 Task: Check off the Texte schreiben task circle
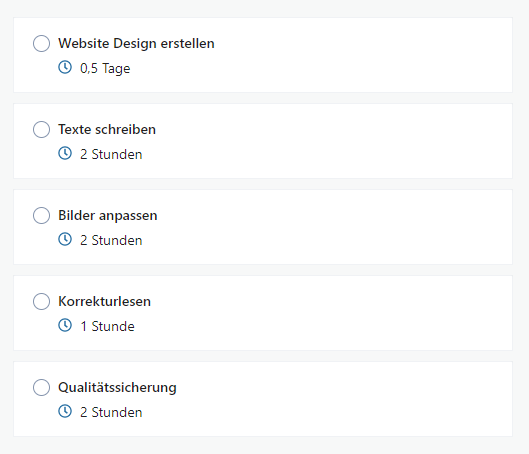pos(41,130)
